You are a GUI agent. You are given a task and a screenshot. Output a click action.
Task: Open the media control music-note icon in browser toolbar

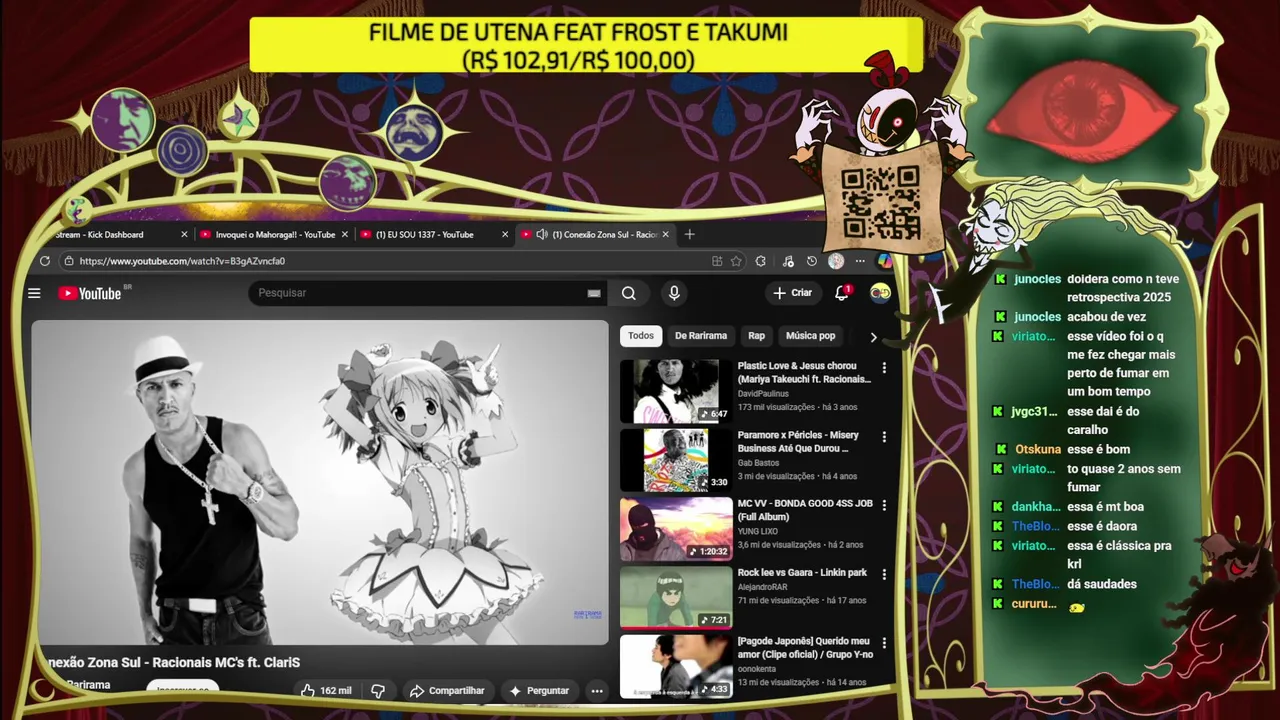pos(788,261)
